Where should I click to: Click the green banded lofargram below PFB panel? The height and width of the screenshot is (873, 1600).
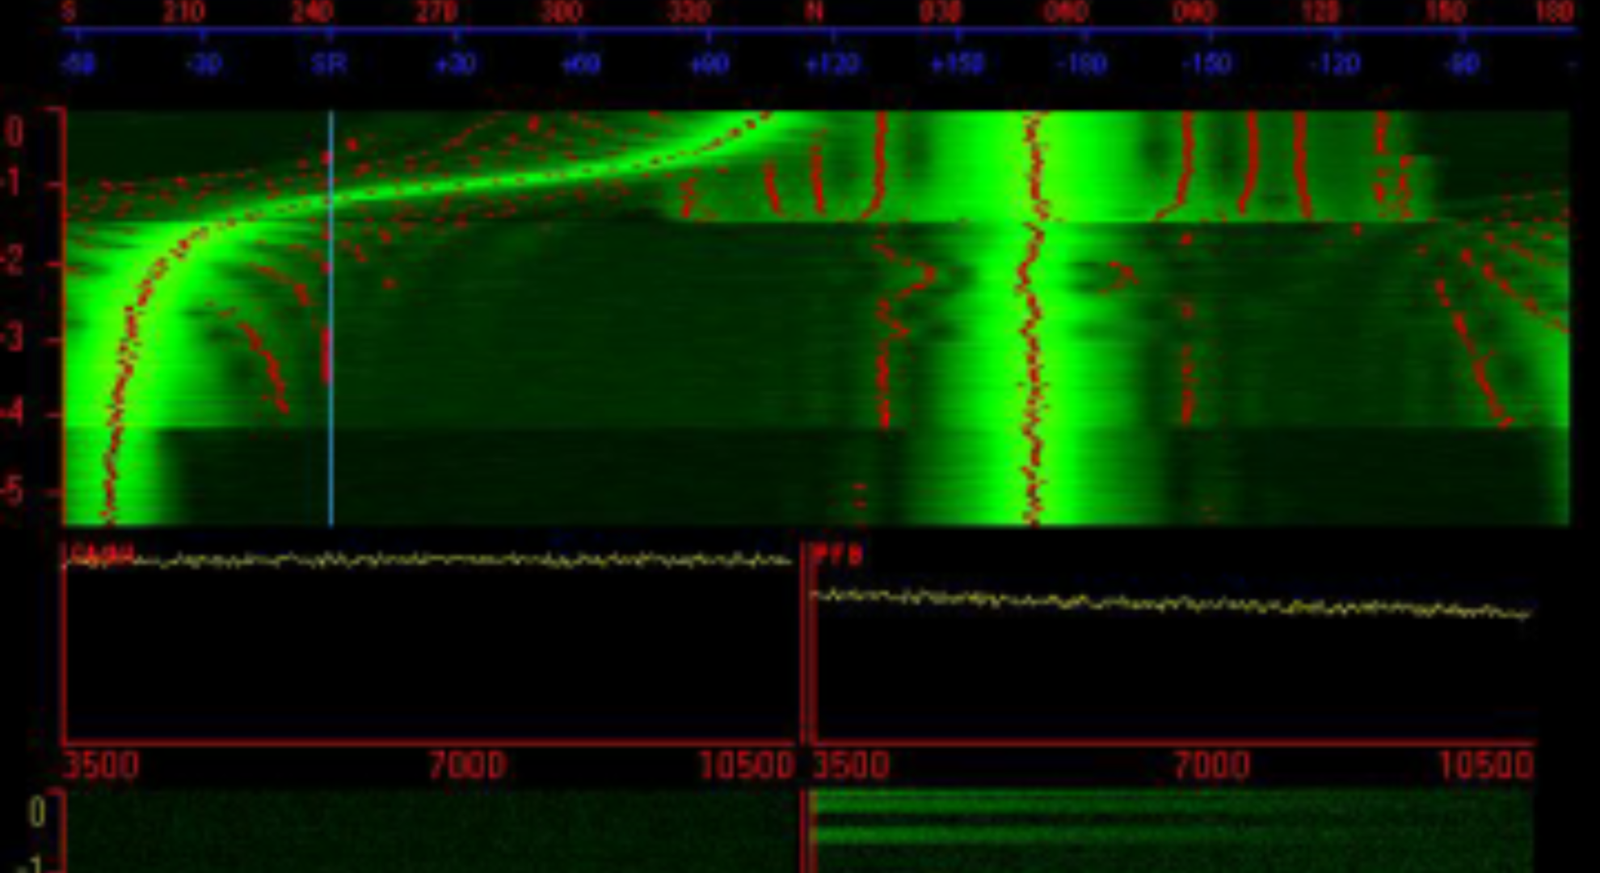[x=1170, y=830]
